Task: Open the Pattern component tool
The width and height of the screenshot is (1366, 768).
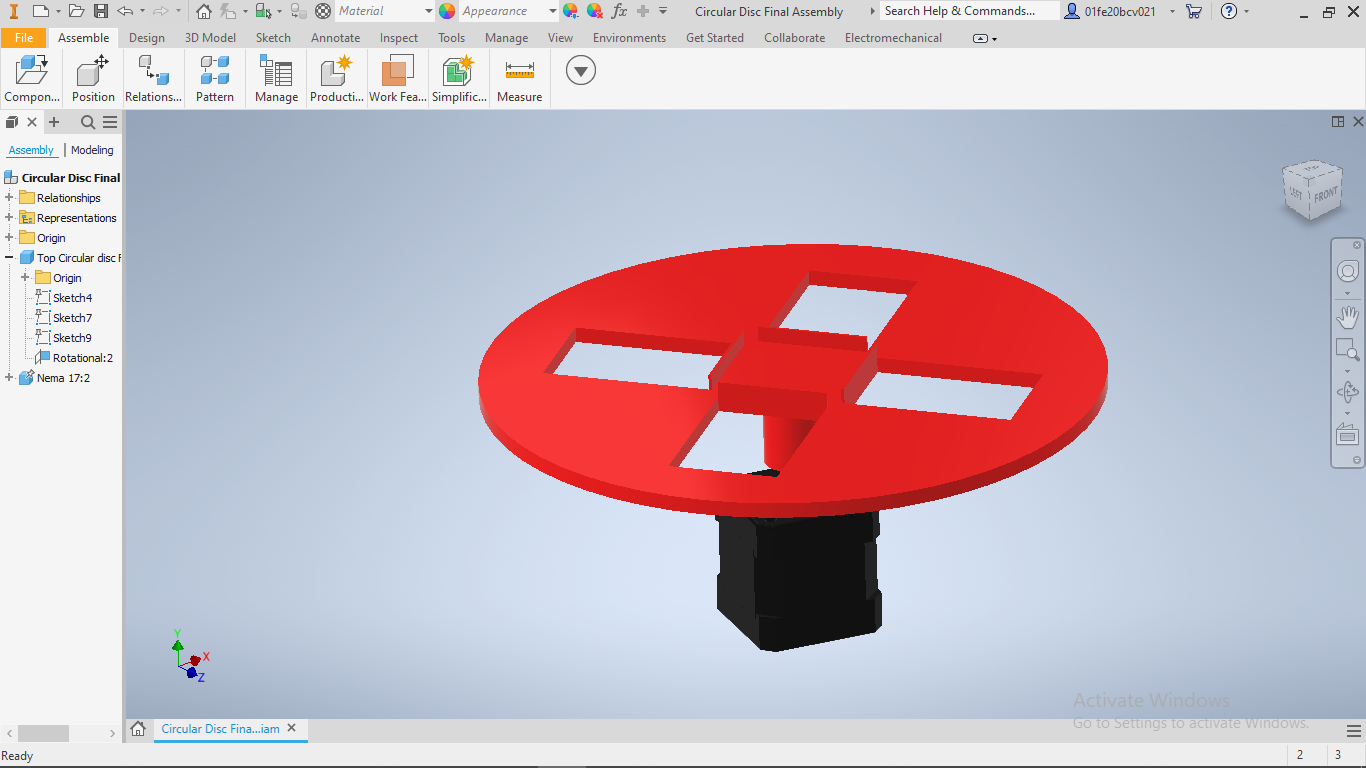Action: tap(214, 79)
